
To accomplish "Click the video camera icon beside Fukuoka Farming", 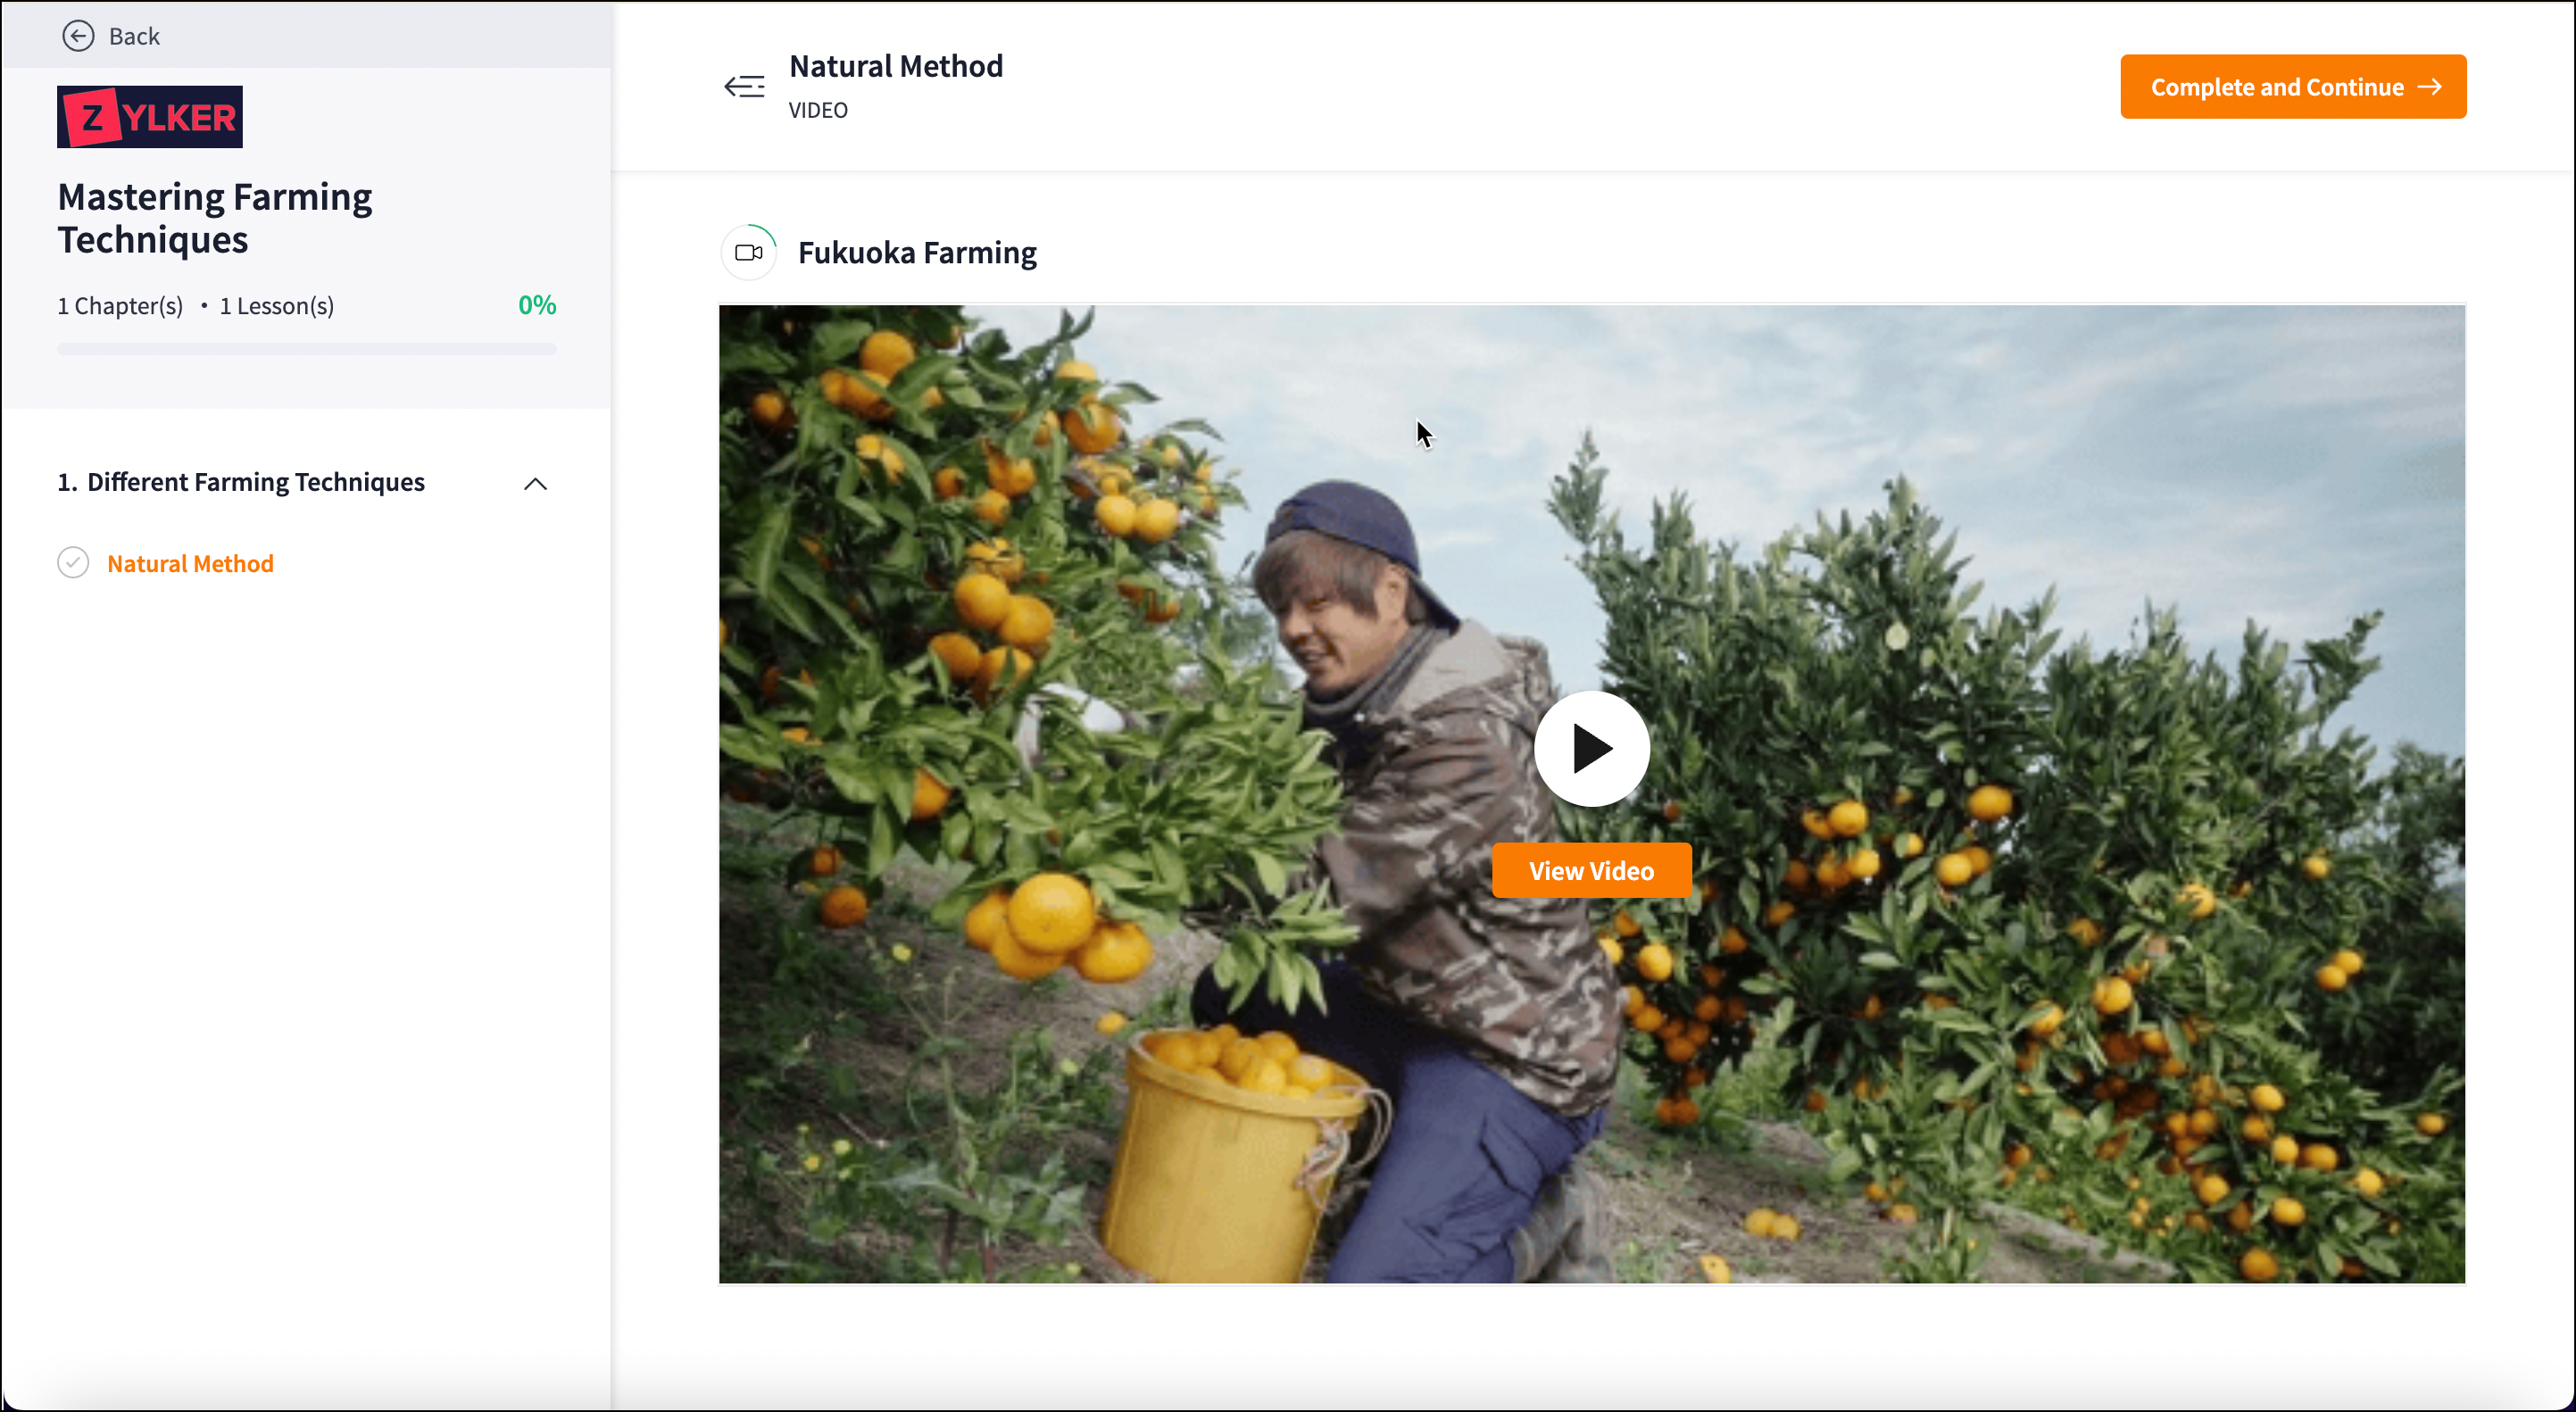I will (x=749, y=253).
